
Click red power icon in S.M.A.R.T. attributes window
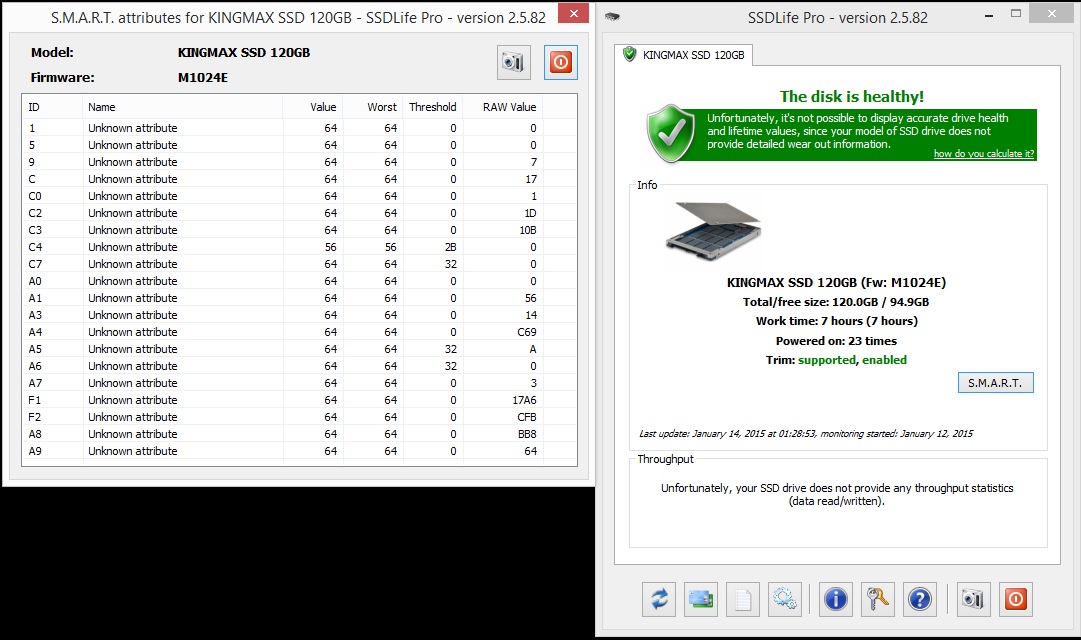tap(560, 63)
